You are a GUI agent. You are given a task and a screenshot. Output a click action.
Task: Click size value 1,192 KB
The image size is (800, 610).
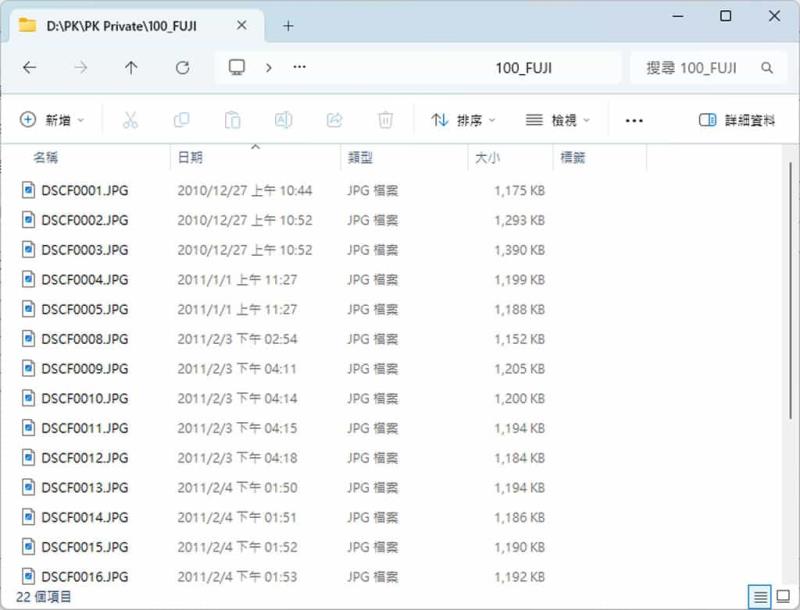tap(519, 577)
